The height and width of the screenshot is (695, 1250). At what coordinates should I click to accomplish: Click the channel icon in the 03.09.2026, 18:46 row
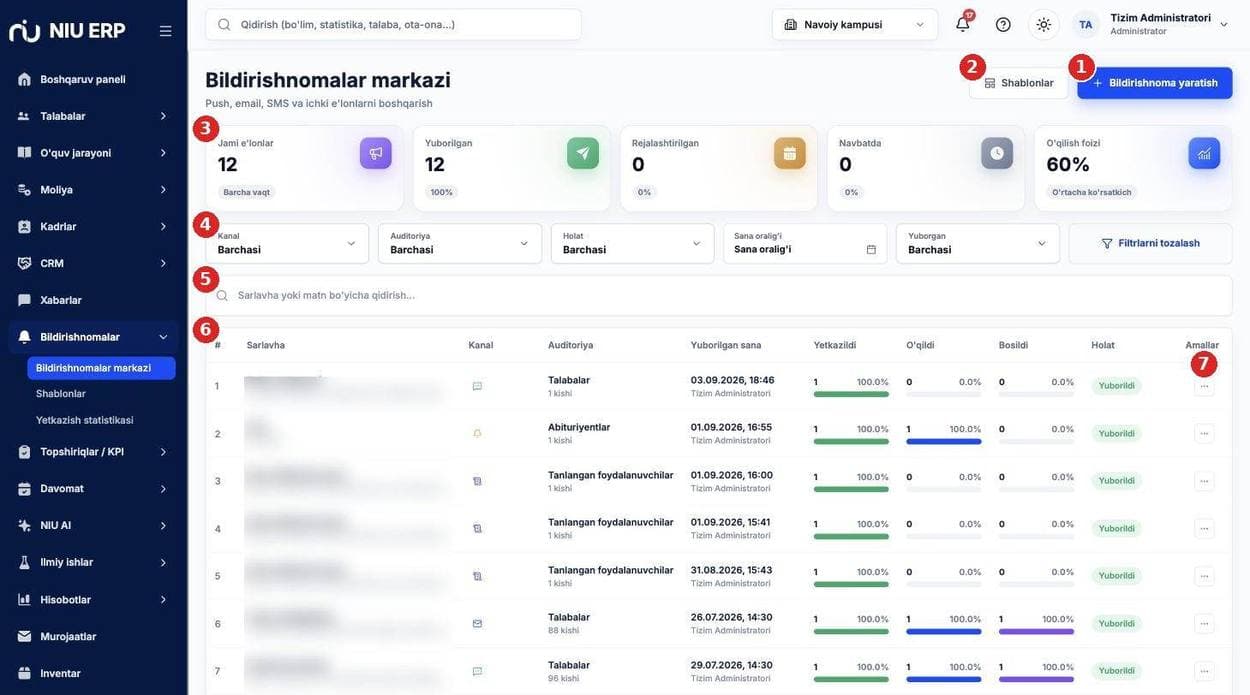[477, 386]
